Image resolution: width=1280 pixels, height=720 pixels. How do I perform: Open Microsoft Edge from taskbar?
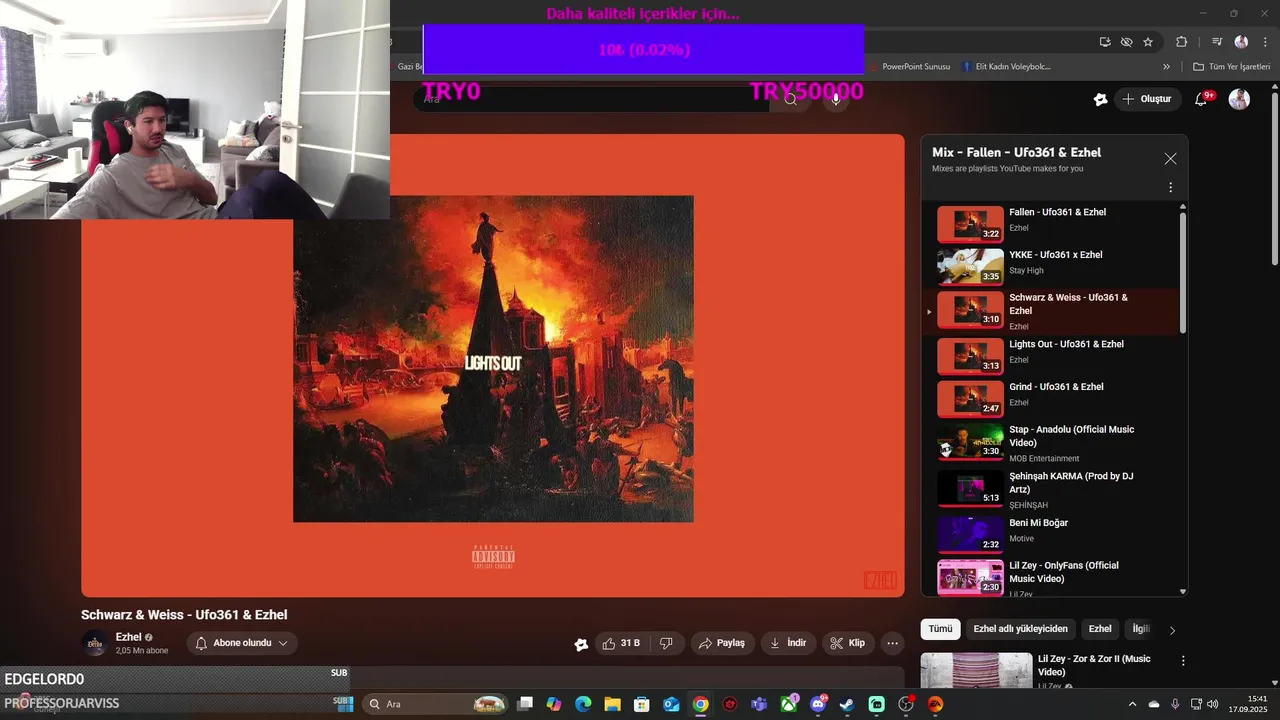(x=583, y=704)
